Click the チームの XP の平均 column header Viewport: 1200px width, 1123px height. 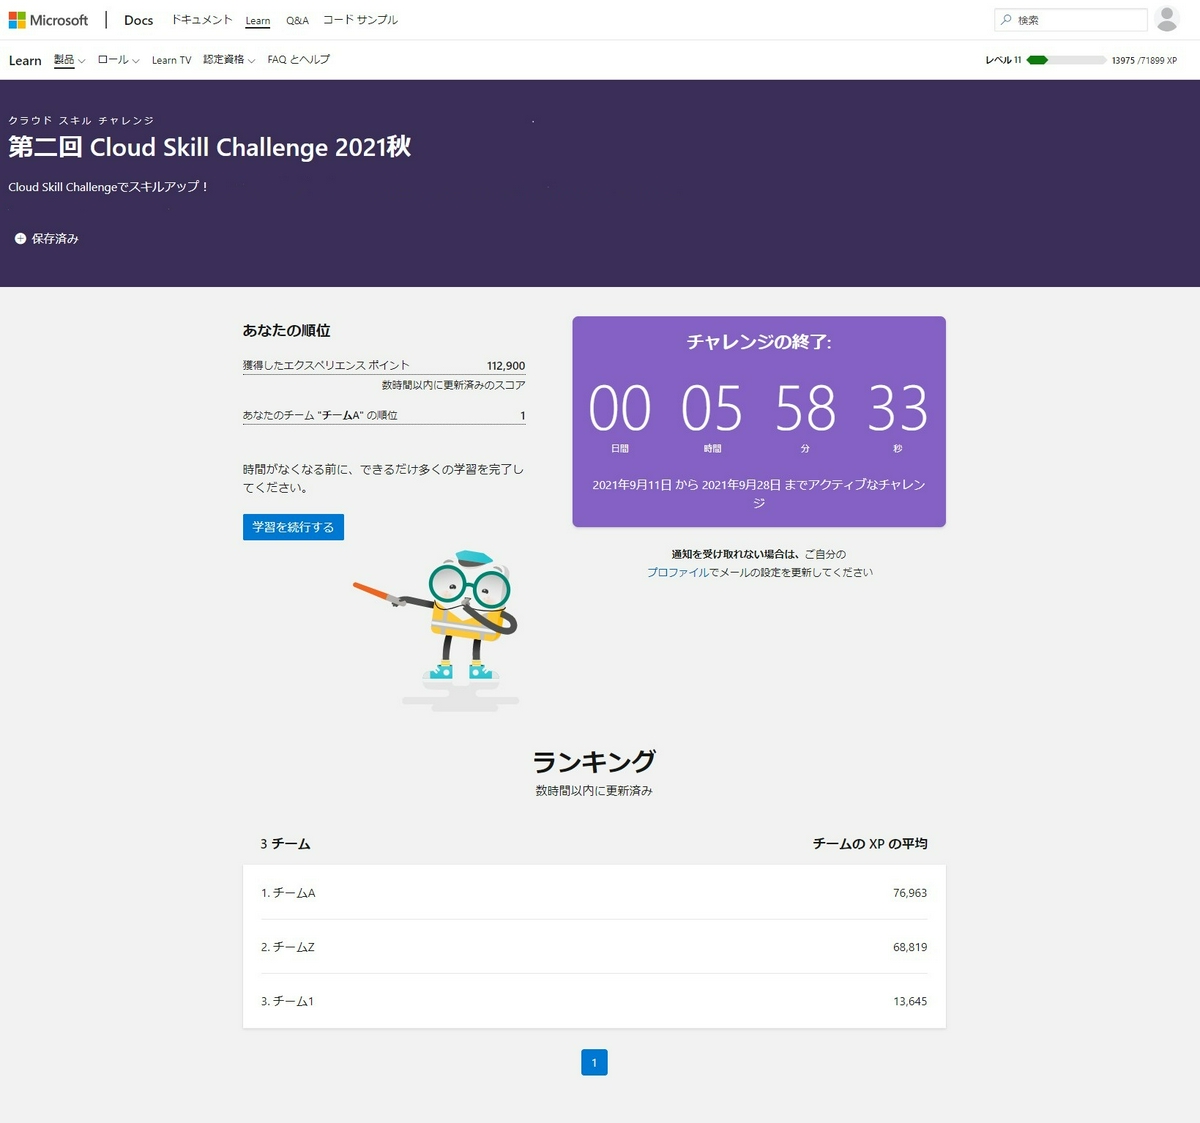870,844
